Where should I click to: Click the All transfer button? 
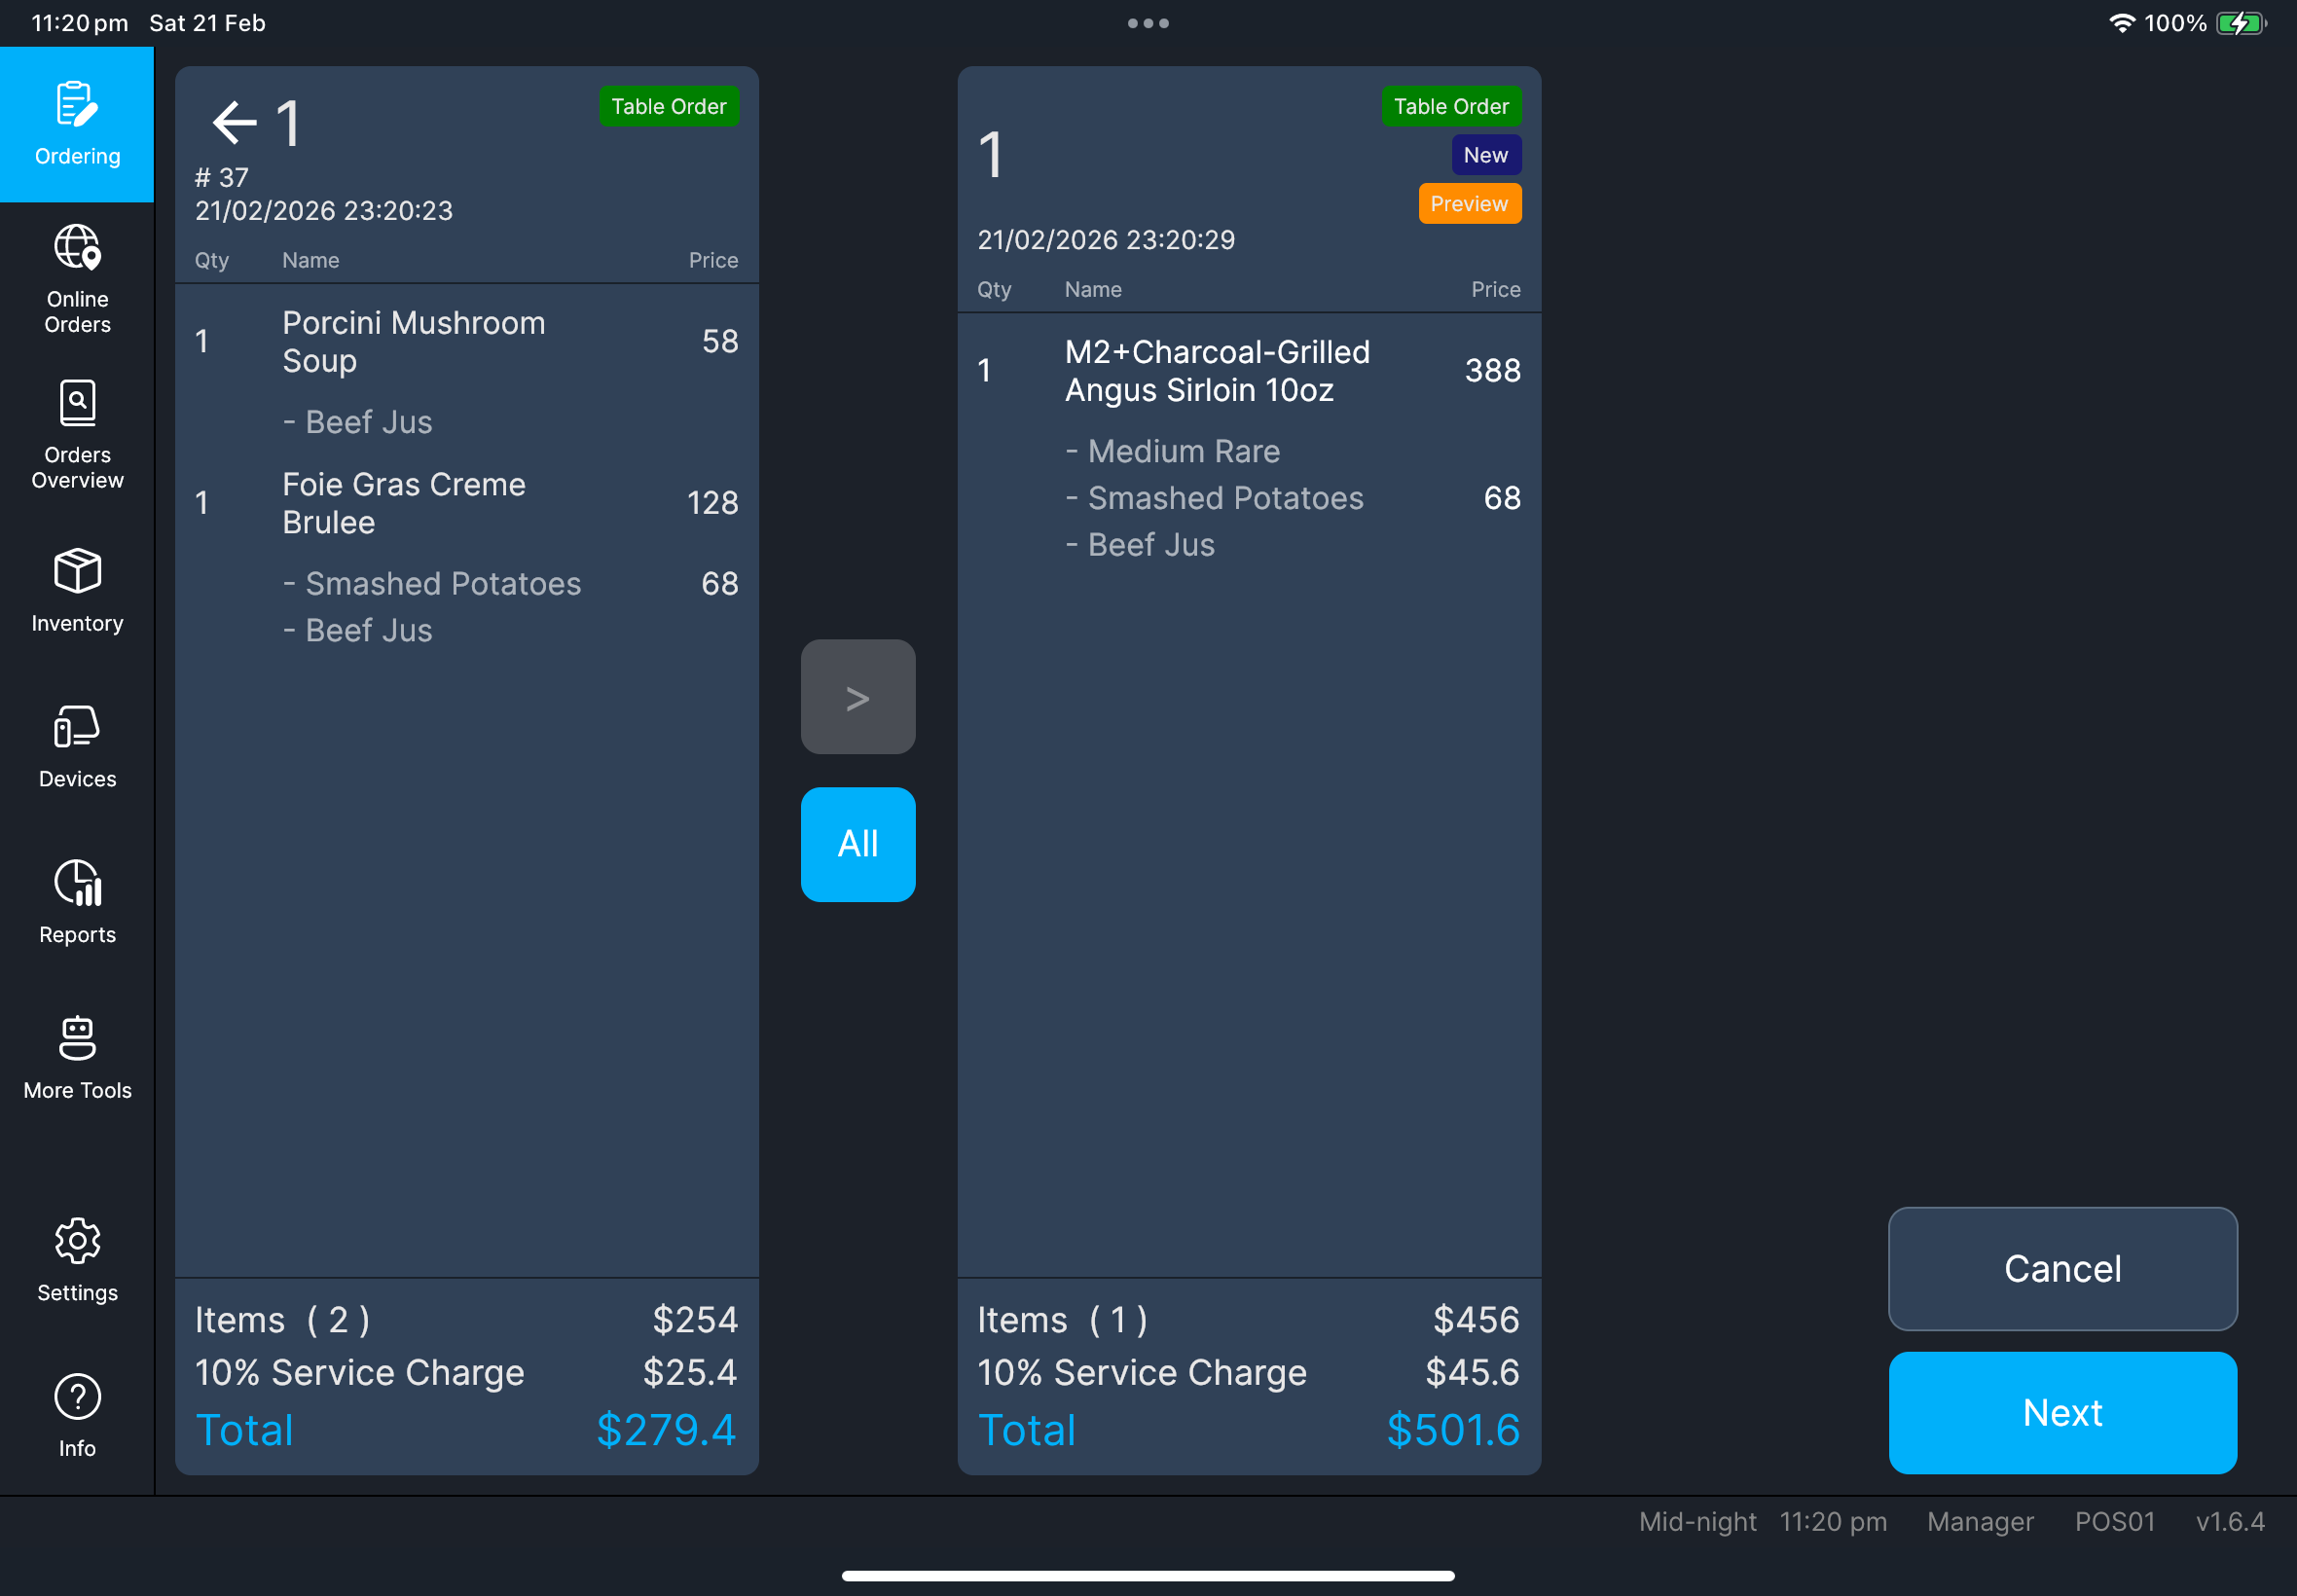[857, 843]
